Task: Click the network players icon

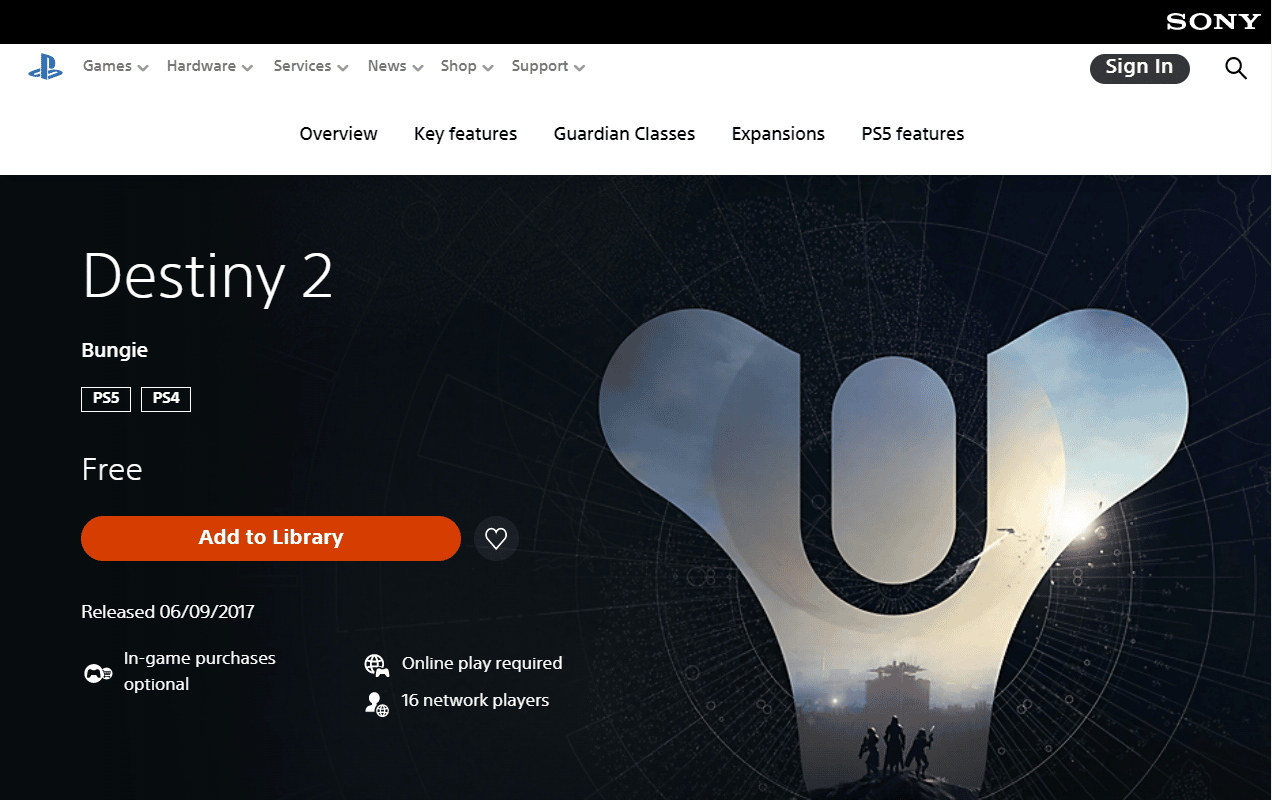Action: 376,703
